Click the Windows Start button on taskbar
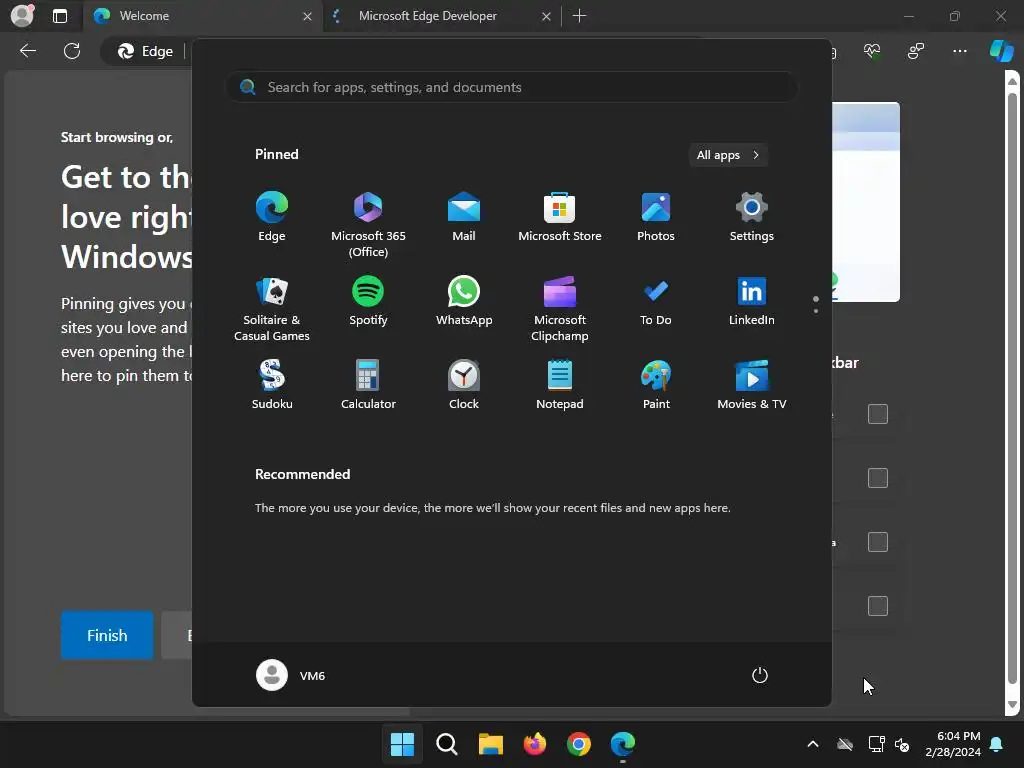The width and height of the screenshot is (1024, 768). [402, 744]
